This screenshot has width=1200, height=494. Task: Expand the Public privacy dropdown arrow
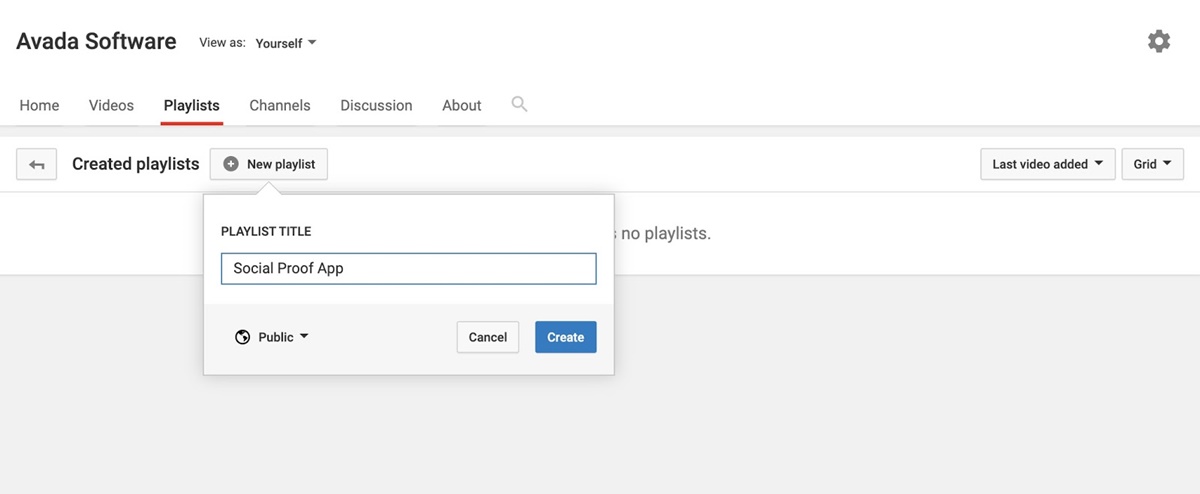point(304,337)
